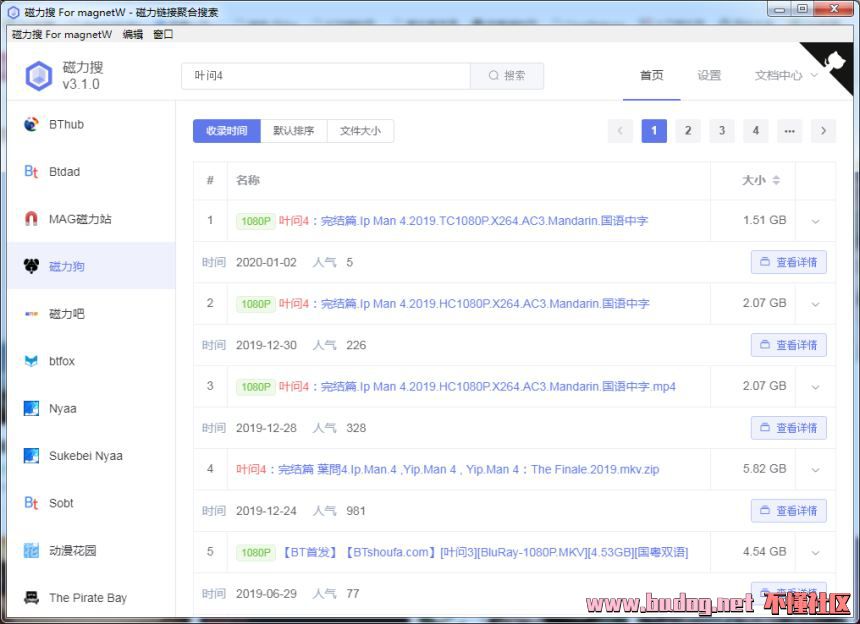The width and height of the screenshot is (860, 624).
Task: Toggle sort on the 大小 column
Action: [x=776, y=180]
